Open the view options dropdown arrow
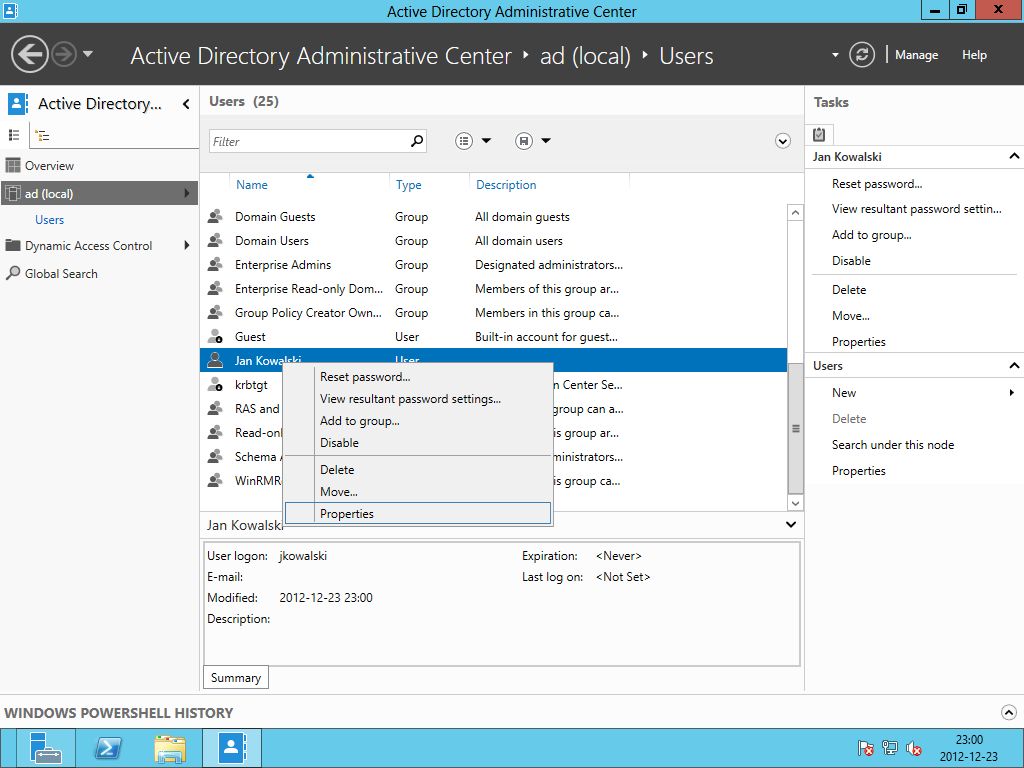This screenshot has height=768, width=1024. [487, 140]
